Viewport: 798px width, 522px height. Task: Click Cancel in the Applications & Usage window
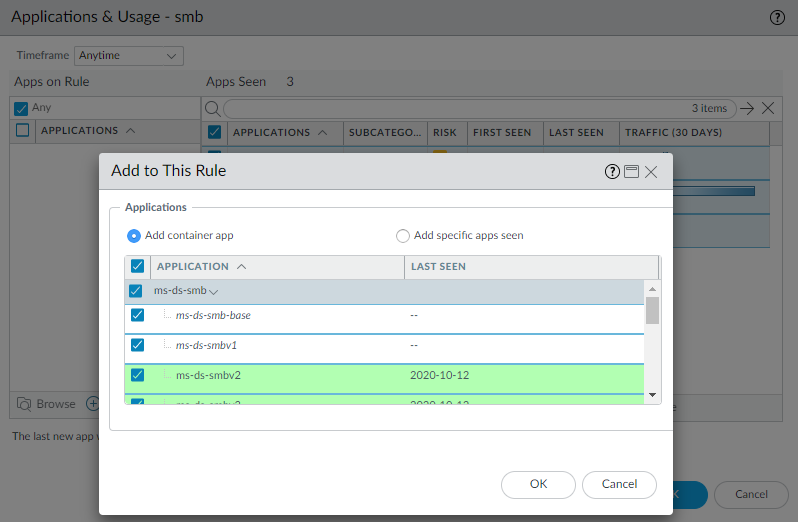click(x=751, y=495)
